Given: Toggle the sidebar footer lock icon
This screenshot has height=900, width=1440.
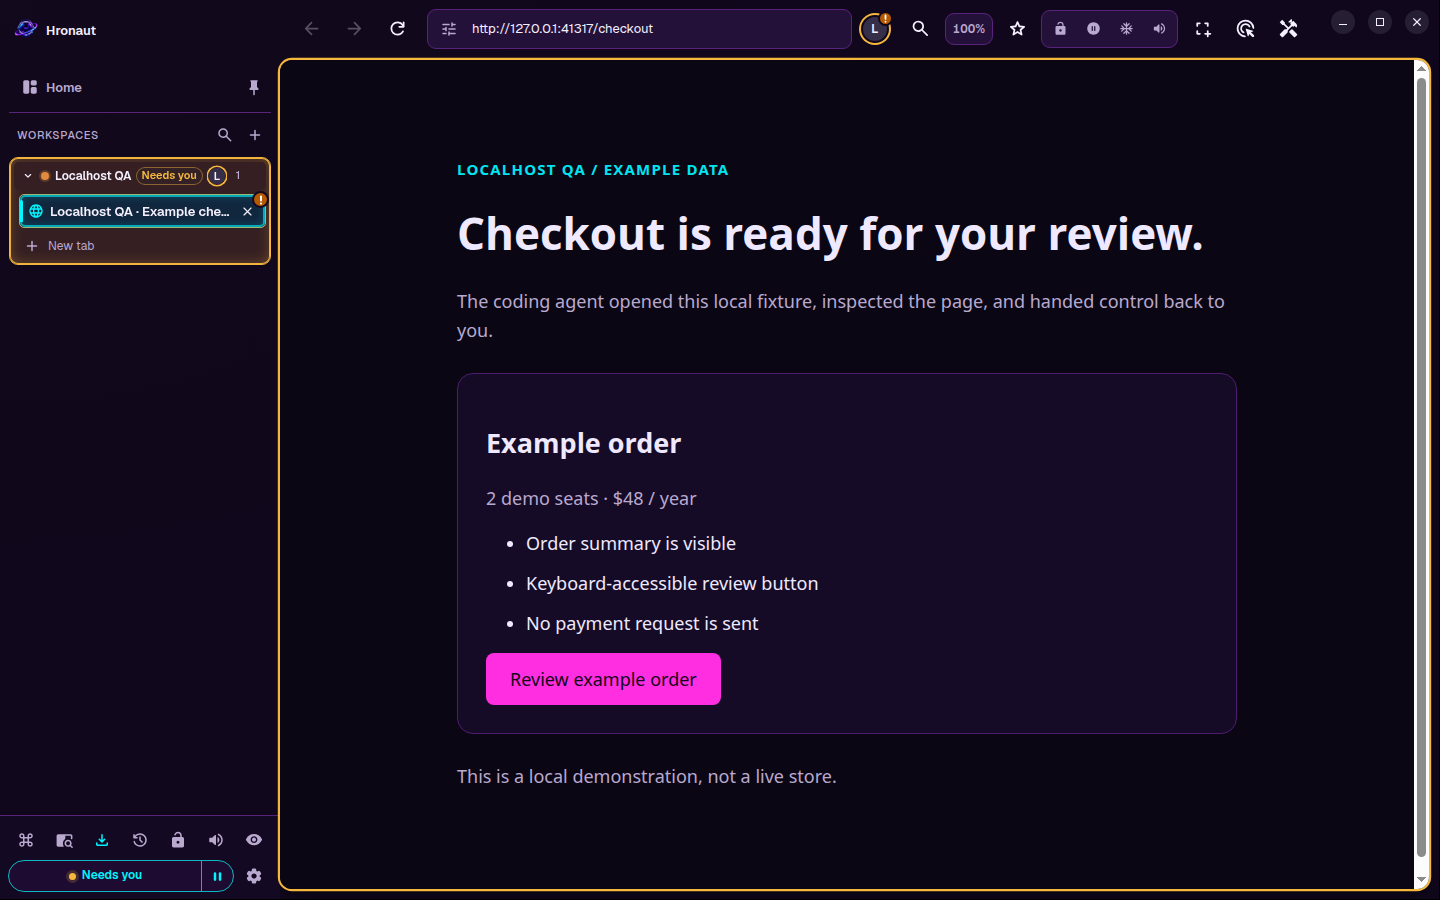Looking at the screenshot, I should [178, 840].
